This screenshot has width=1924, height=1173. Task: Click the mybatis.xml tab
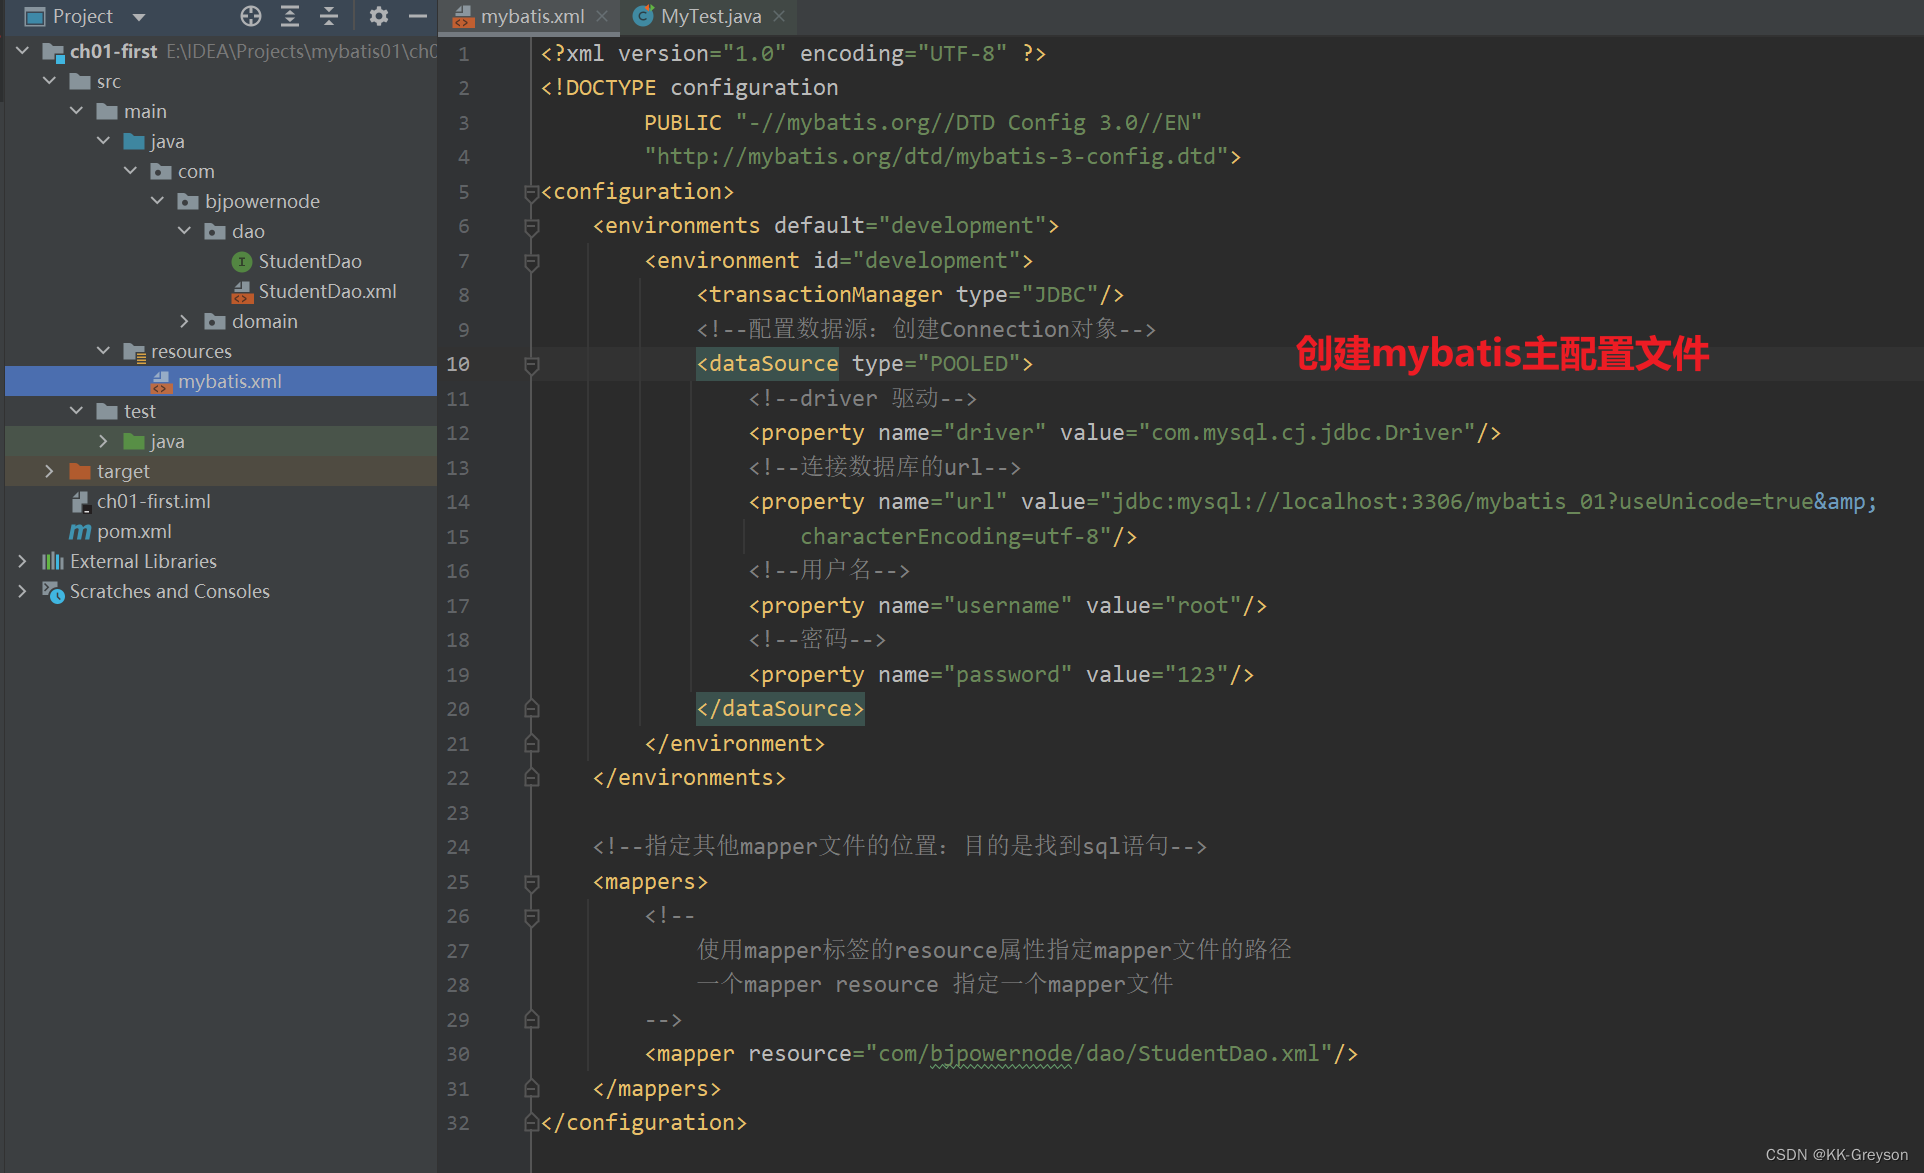[x=528, y=15]
